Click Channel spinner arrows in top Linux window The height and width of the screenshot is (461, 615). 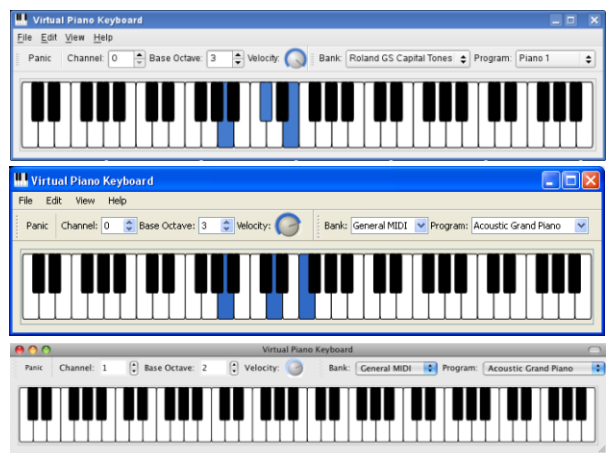tap(140, 58)
